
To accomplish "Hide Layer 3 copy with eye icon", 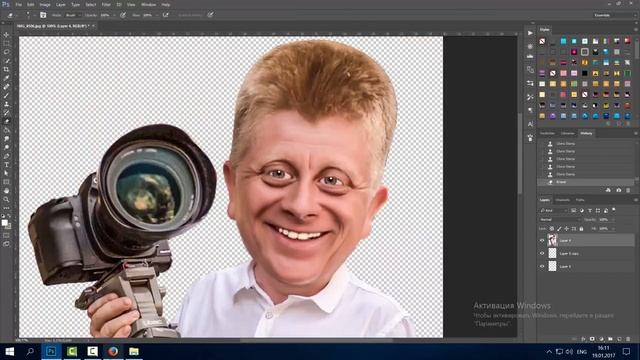I will [542, 253].
